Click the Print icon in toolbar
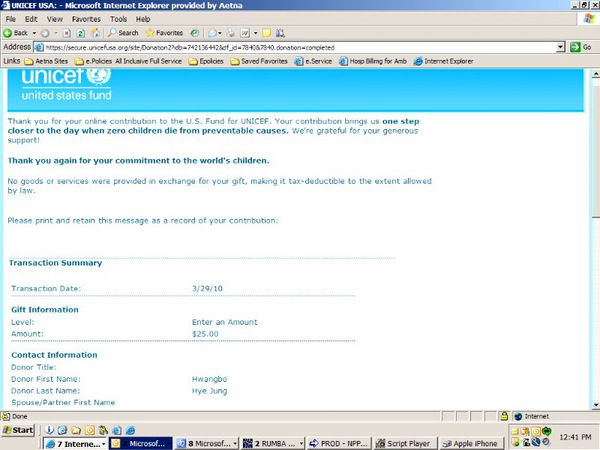 [x=230, y=33]
